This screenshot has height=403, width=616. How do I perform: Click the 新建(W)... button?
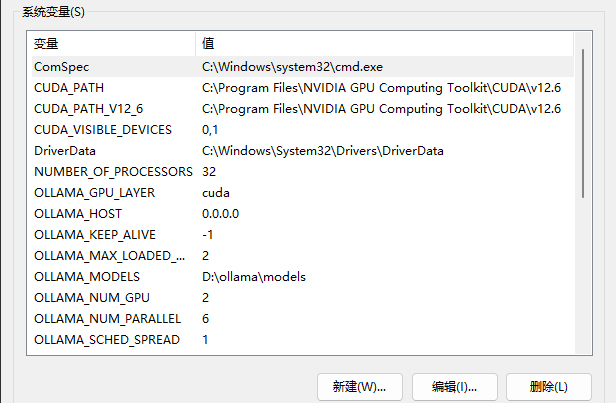360,387
